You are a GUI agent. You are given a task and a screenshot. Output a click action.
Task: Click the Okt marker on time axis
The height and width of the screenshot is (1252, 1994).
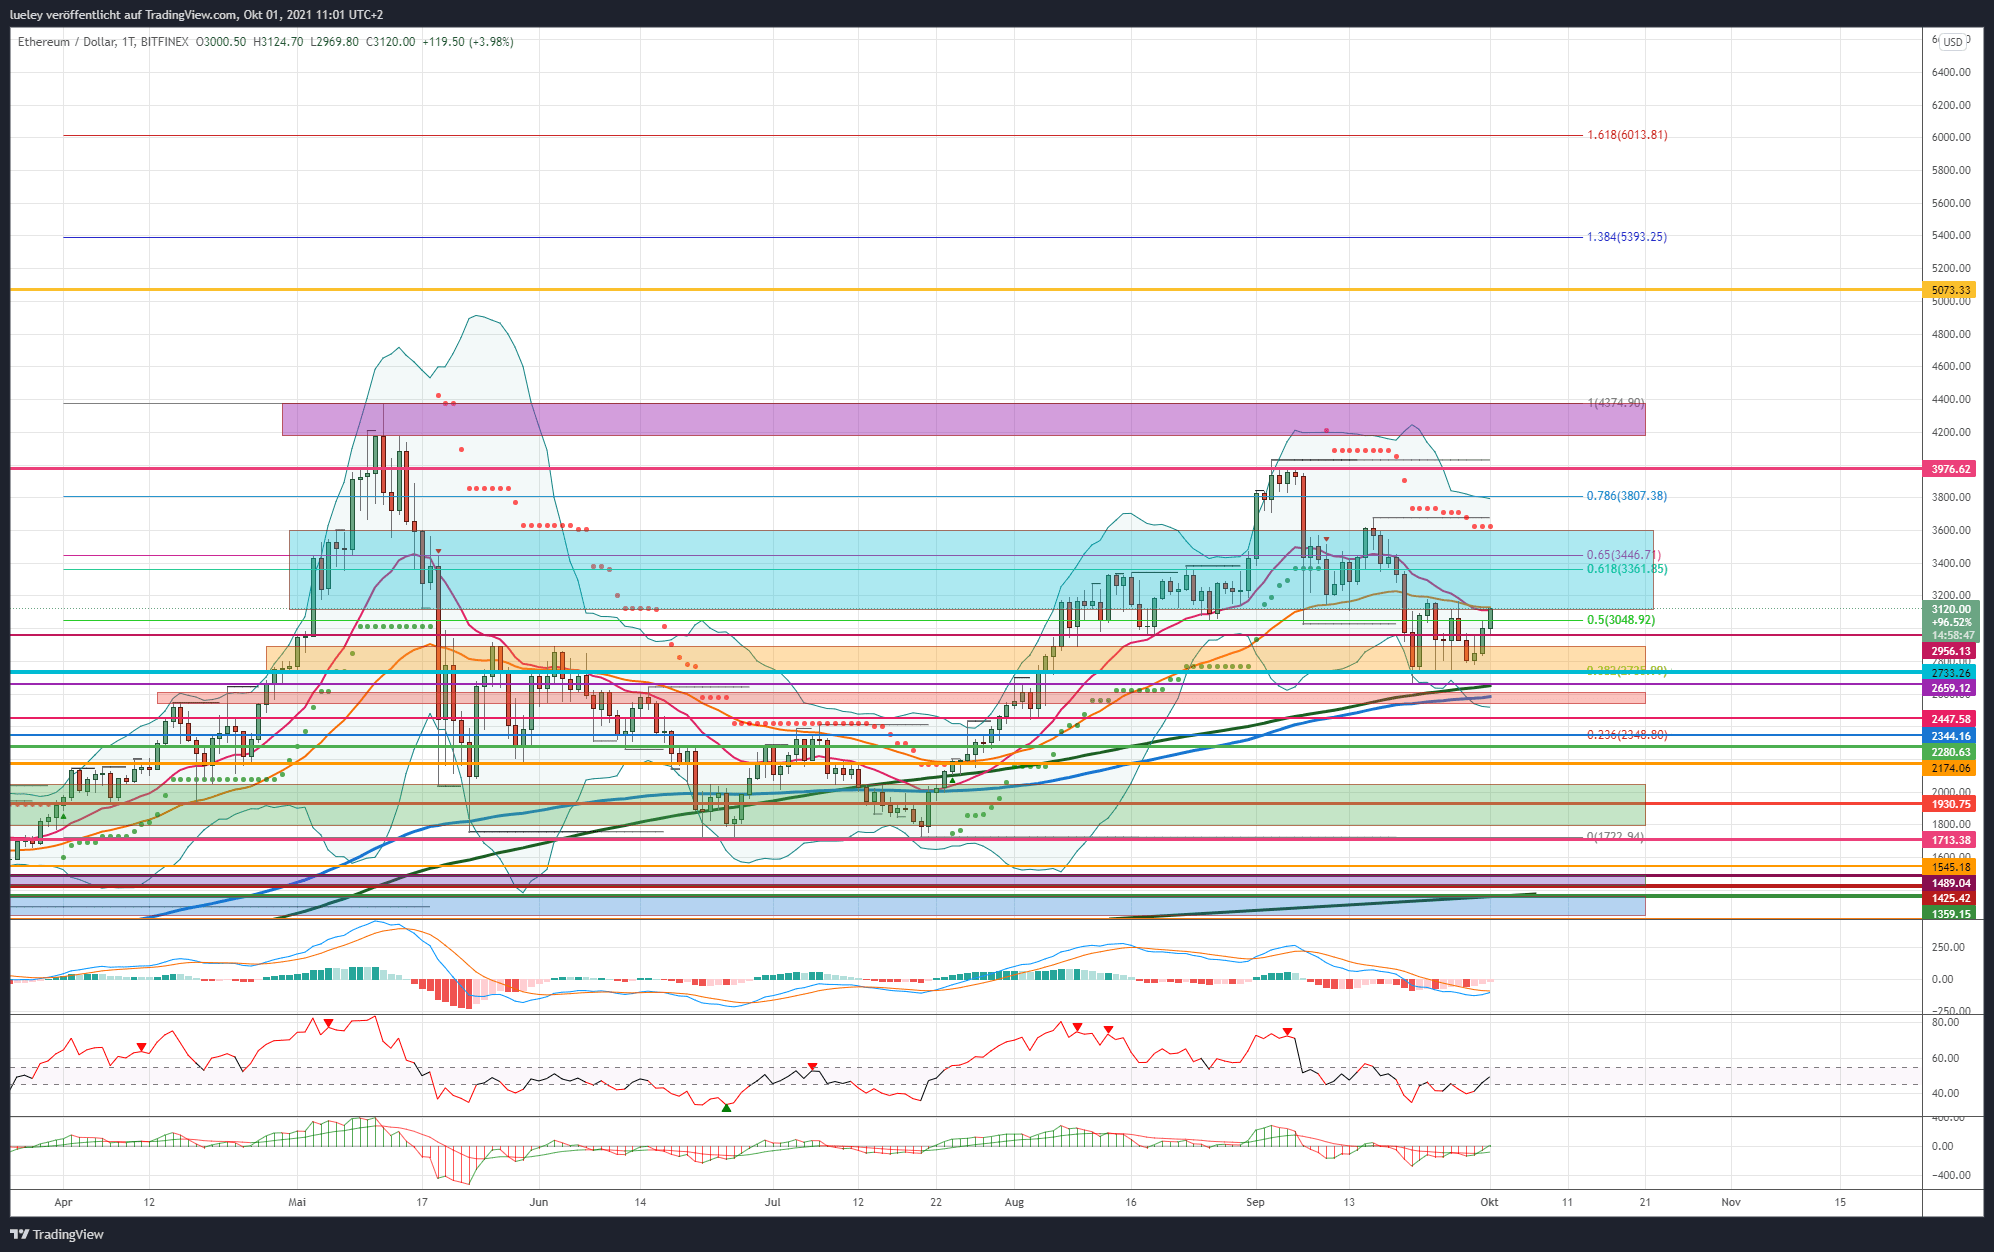pyautogui.click(x=1489, y=1202)
